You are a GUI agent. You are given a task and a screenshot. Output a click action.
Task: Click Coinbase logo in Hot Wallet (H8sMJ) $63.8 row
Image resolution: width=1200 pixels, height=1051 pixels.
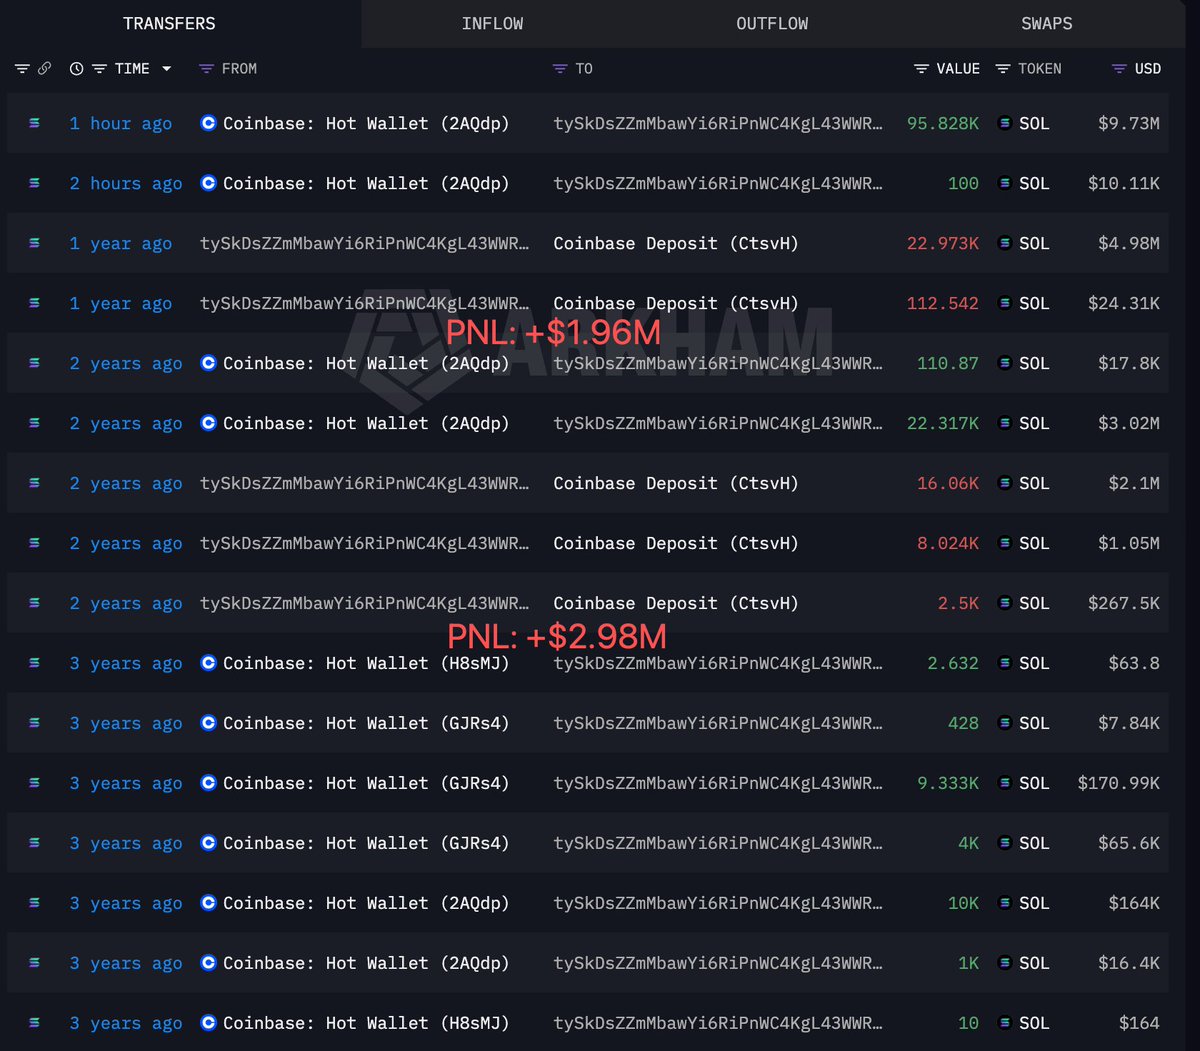click(208, 664)
